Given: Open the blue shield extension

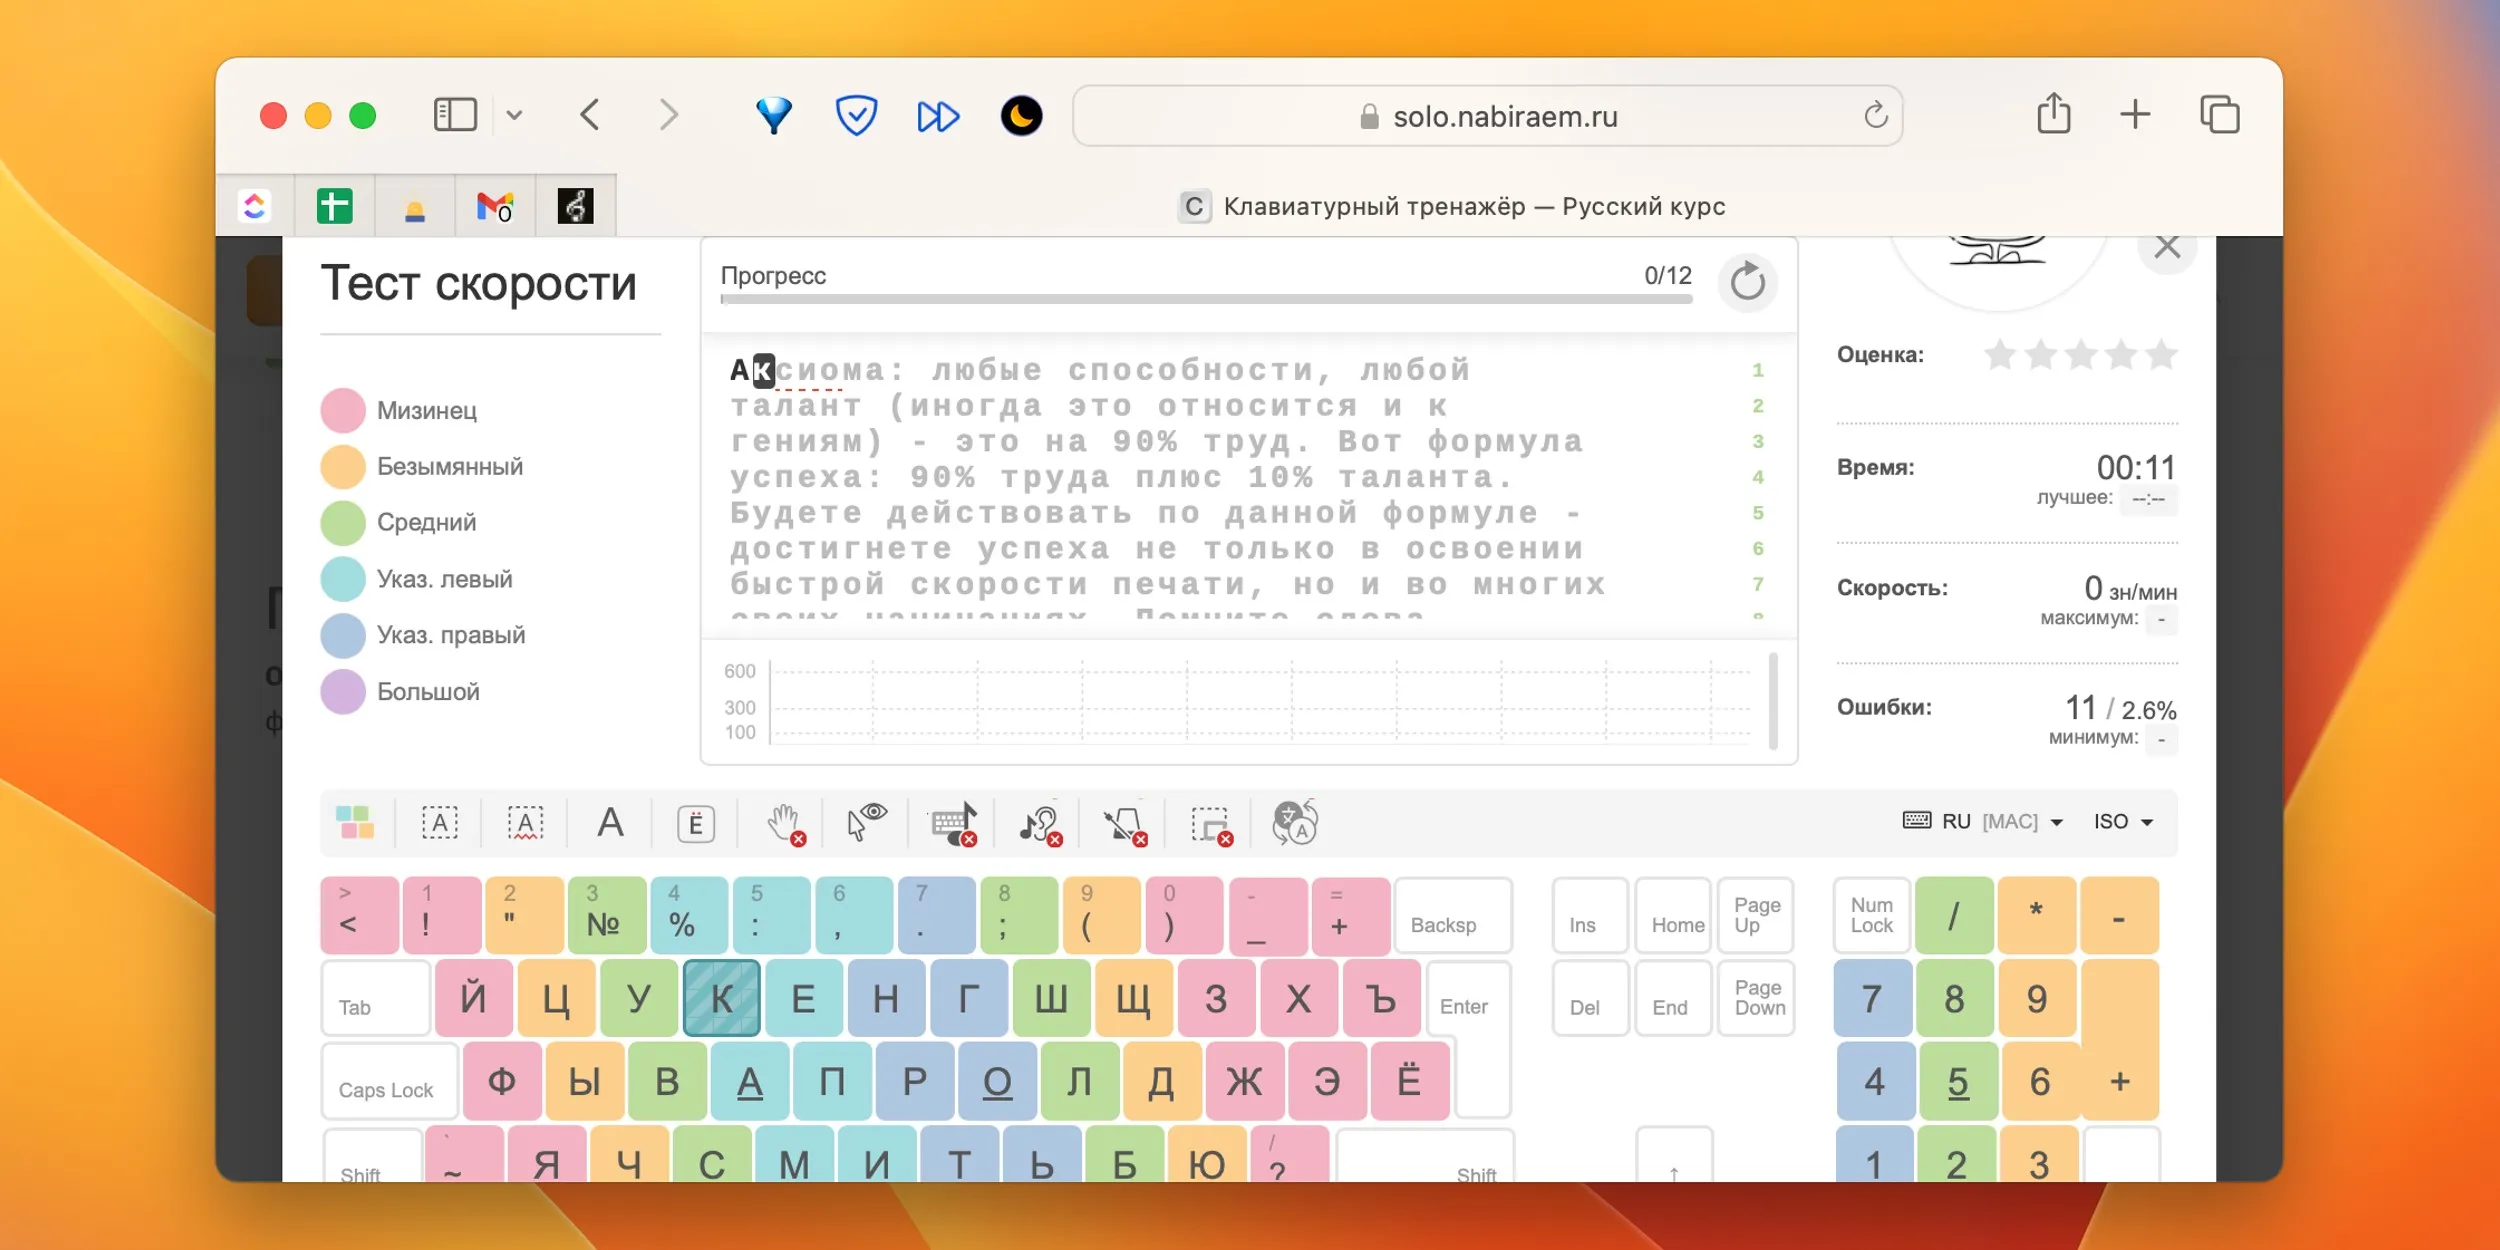Looking at the screenshot, I should click(856, 116).
